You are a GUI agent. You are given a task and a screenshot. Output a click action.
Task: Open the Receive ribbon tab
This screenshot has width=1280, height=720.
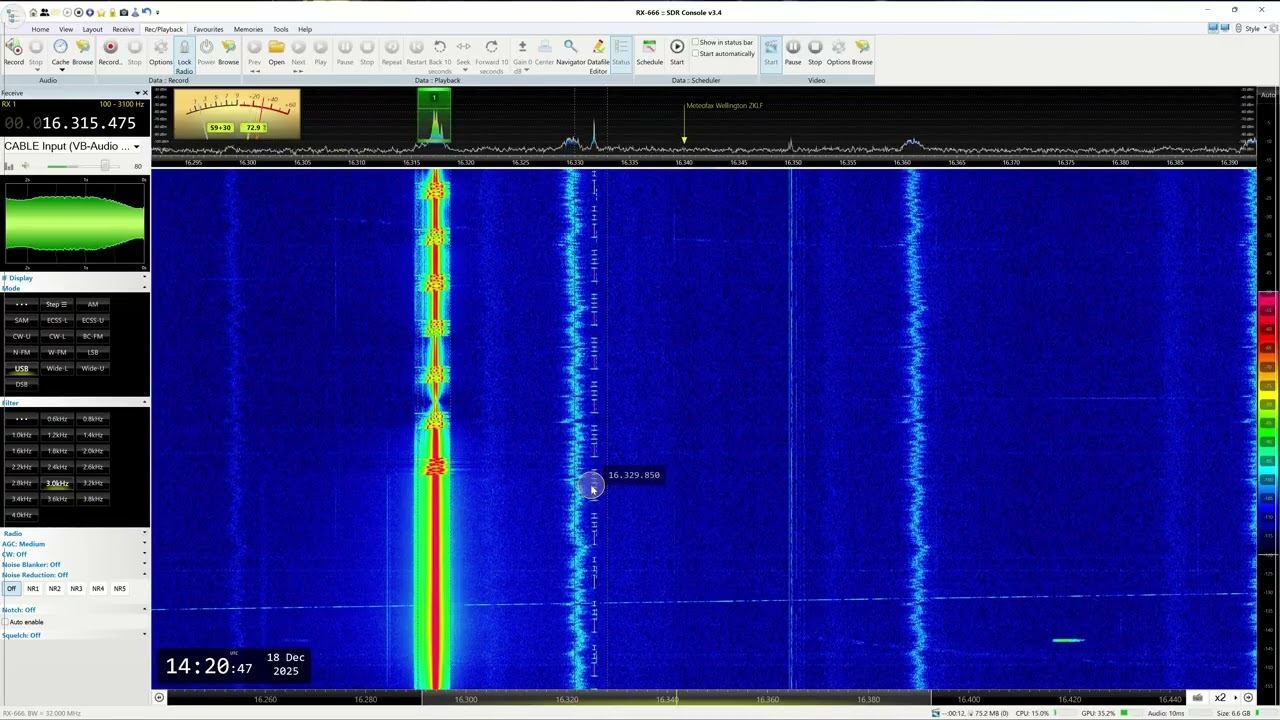coord(123,29)
